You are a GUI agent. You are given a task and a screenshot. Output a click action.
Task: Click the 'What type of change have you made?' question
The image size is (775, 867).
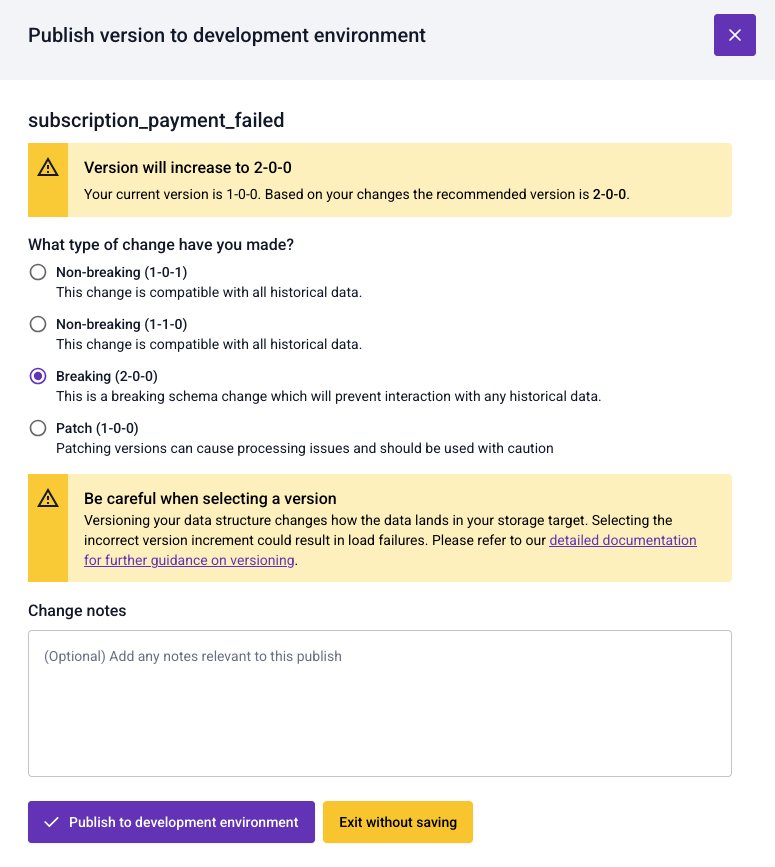pos(167,245)
